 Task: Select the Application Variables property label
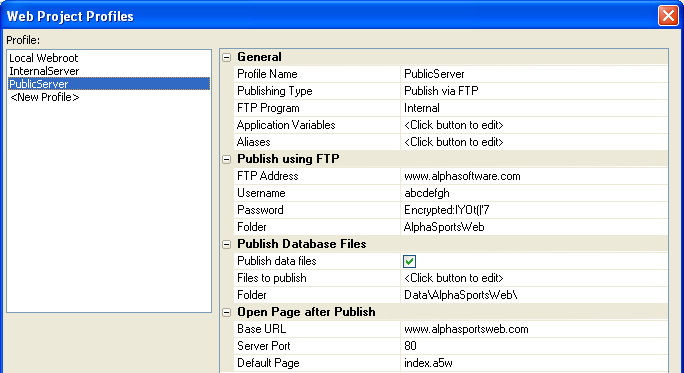tap(286, 125)
